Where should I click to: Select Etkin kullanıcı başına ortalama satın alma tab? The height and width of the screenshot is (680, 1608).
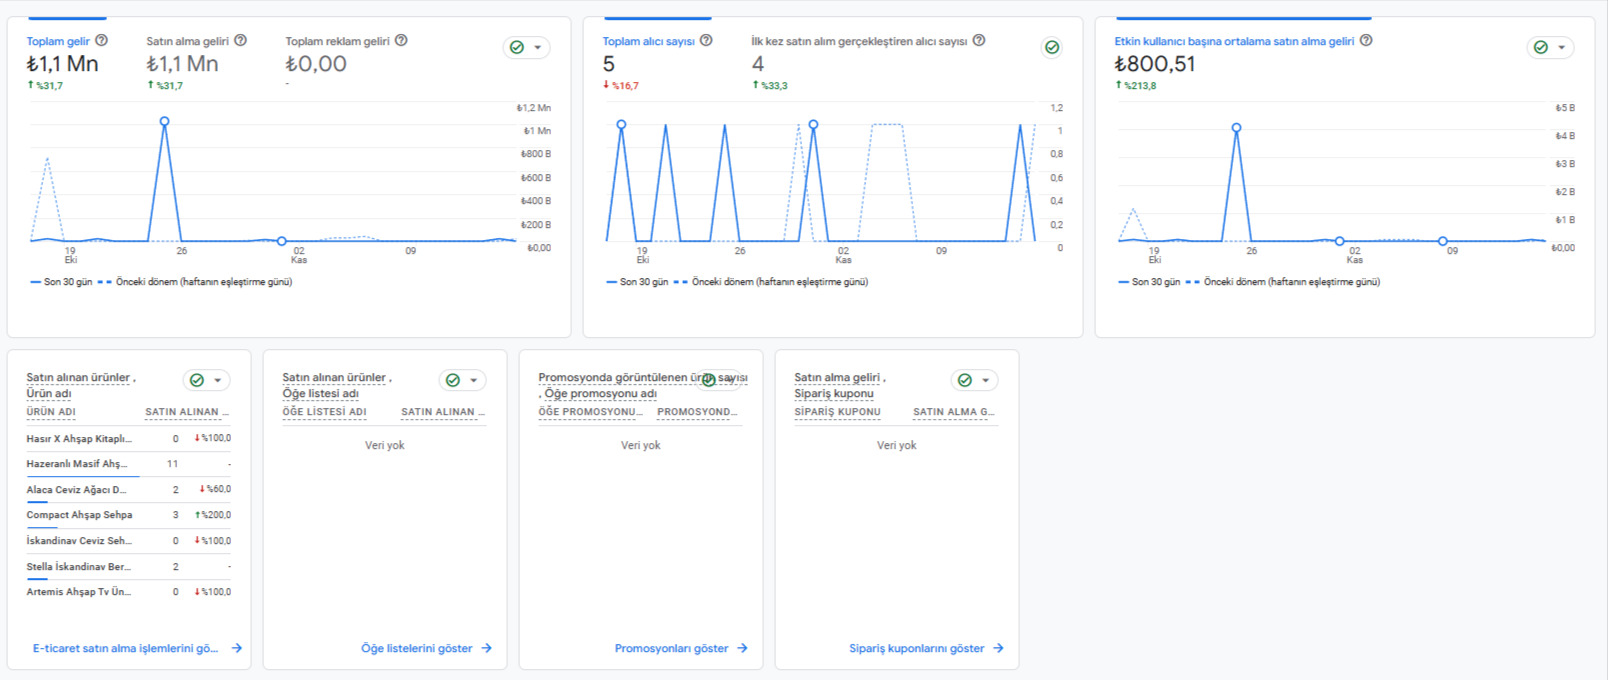click(x=1235, y=41)
